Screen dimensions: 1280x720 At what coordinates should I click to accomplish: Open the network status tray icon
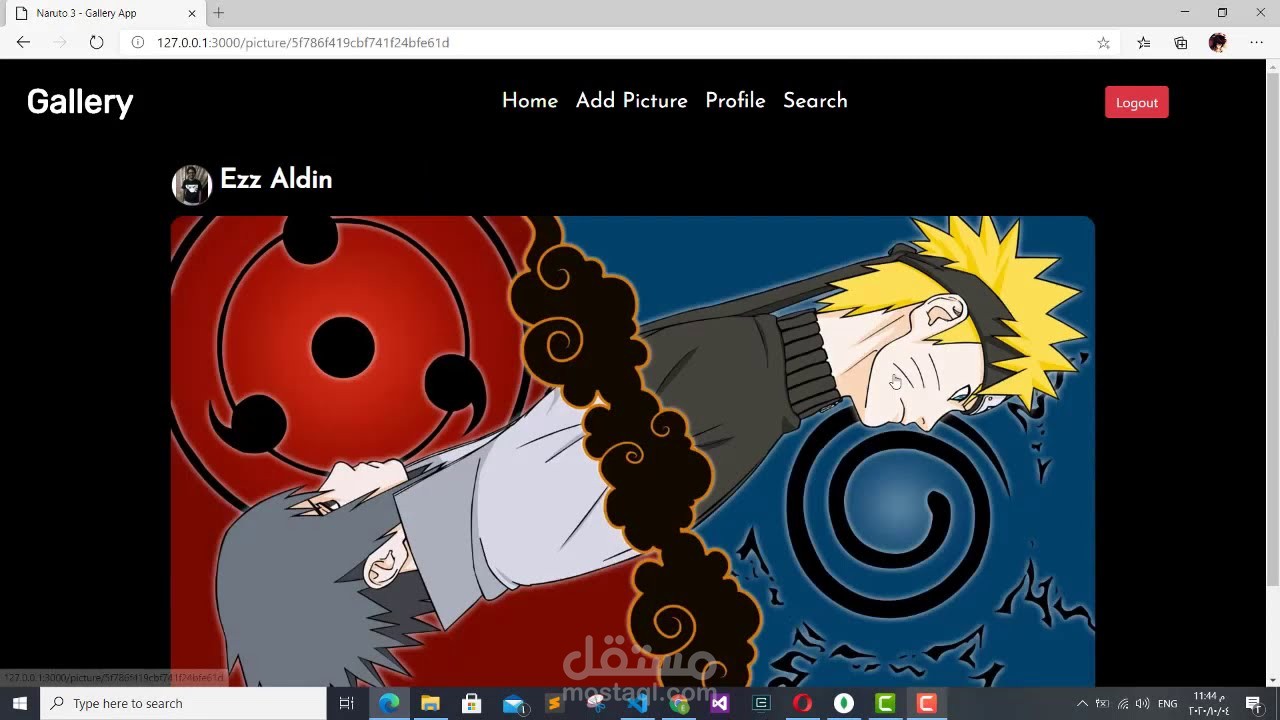pyautogui.click(x=1123, y=703)
